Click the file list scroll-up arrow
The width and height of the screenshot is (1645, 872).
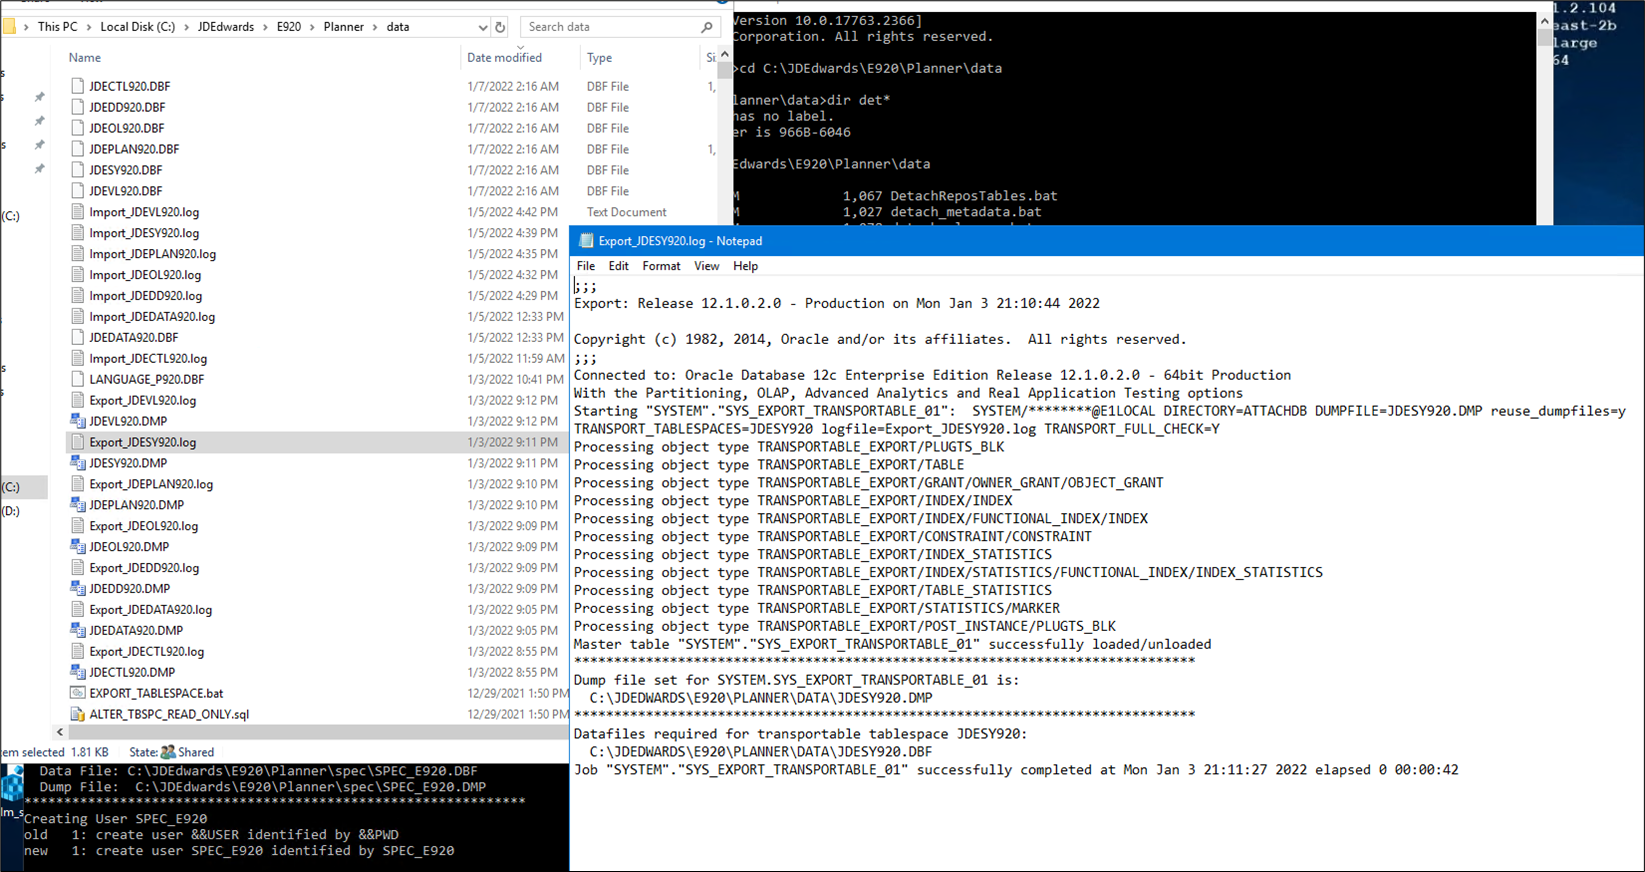(725, 55)
